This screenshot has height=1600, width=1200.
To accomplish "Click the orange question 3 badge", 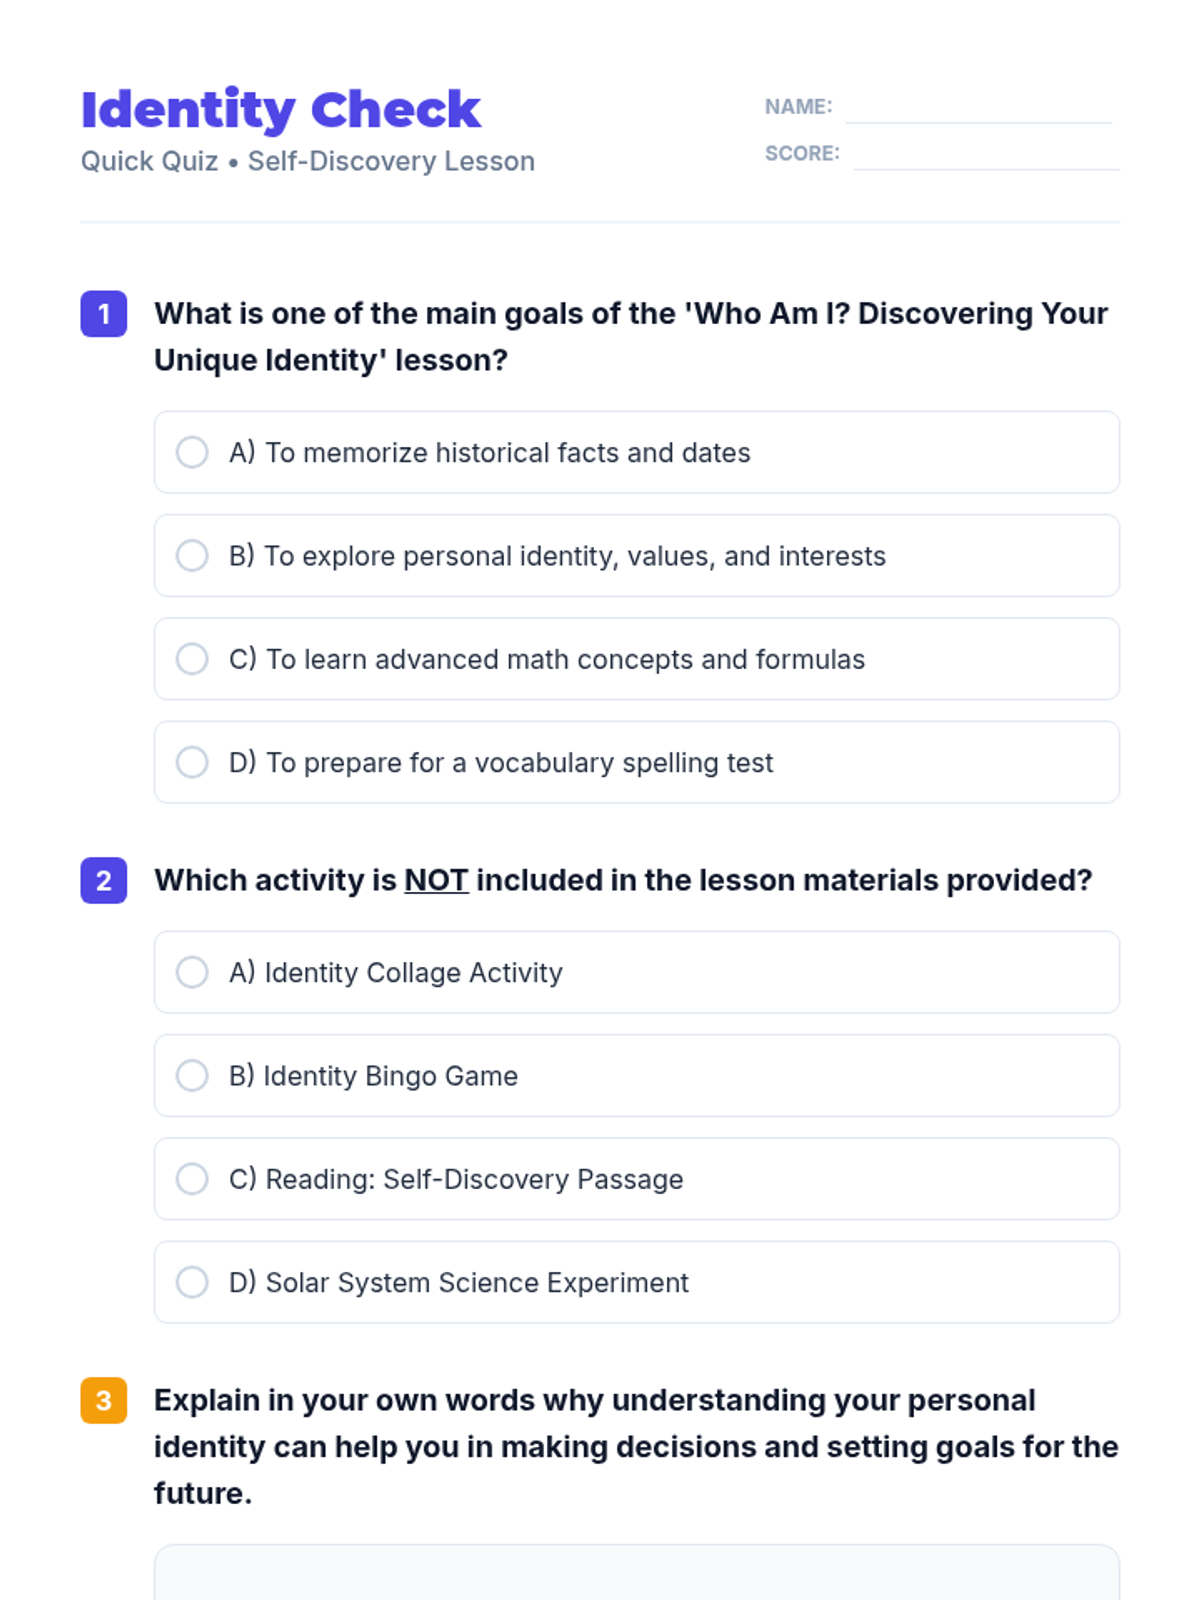I will point(104,1400).
